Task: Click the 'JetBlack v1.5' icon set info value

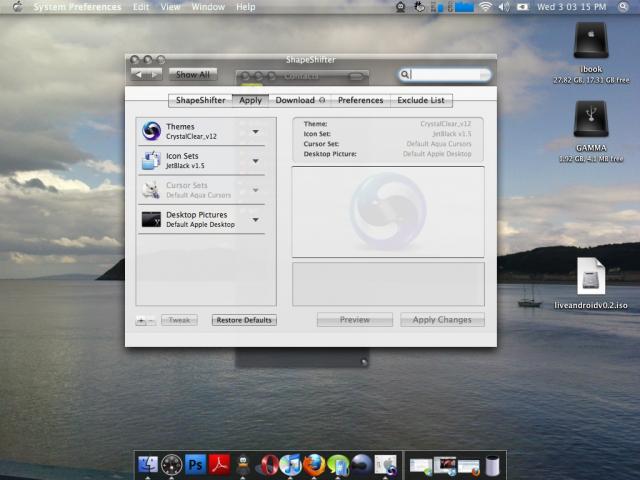Action: tap(452, 134)
